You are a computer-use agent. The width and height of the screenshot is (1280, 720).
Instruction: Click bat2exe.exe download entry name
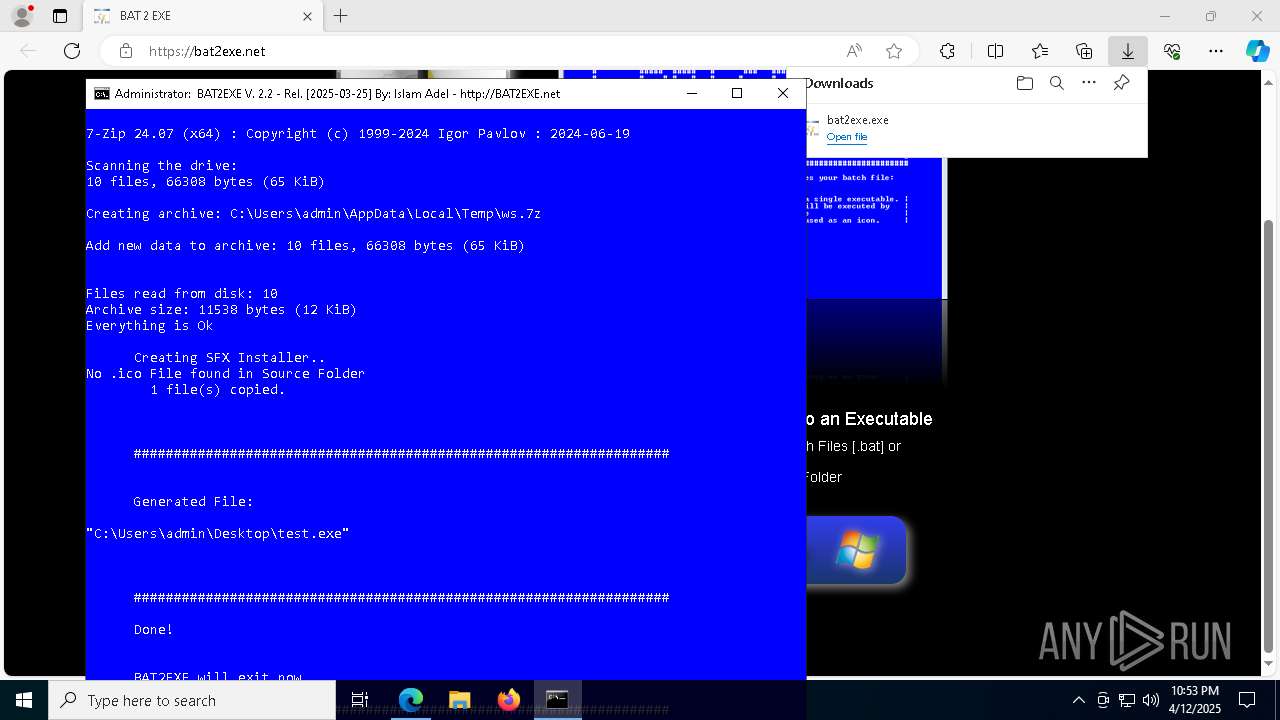858,120
